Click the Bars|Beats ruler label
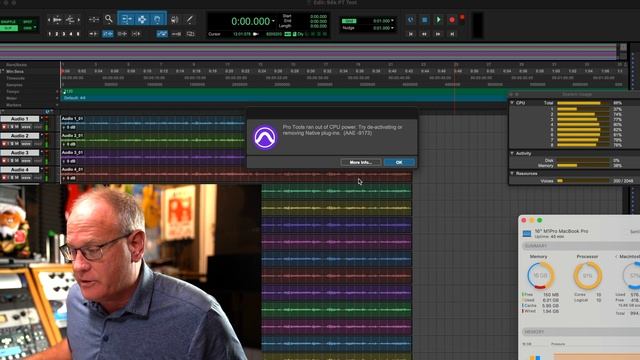The height and width of the screenshot is (360, 640). point(16,64)
